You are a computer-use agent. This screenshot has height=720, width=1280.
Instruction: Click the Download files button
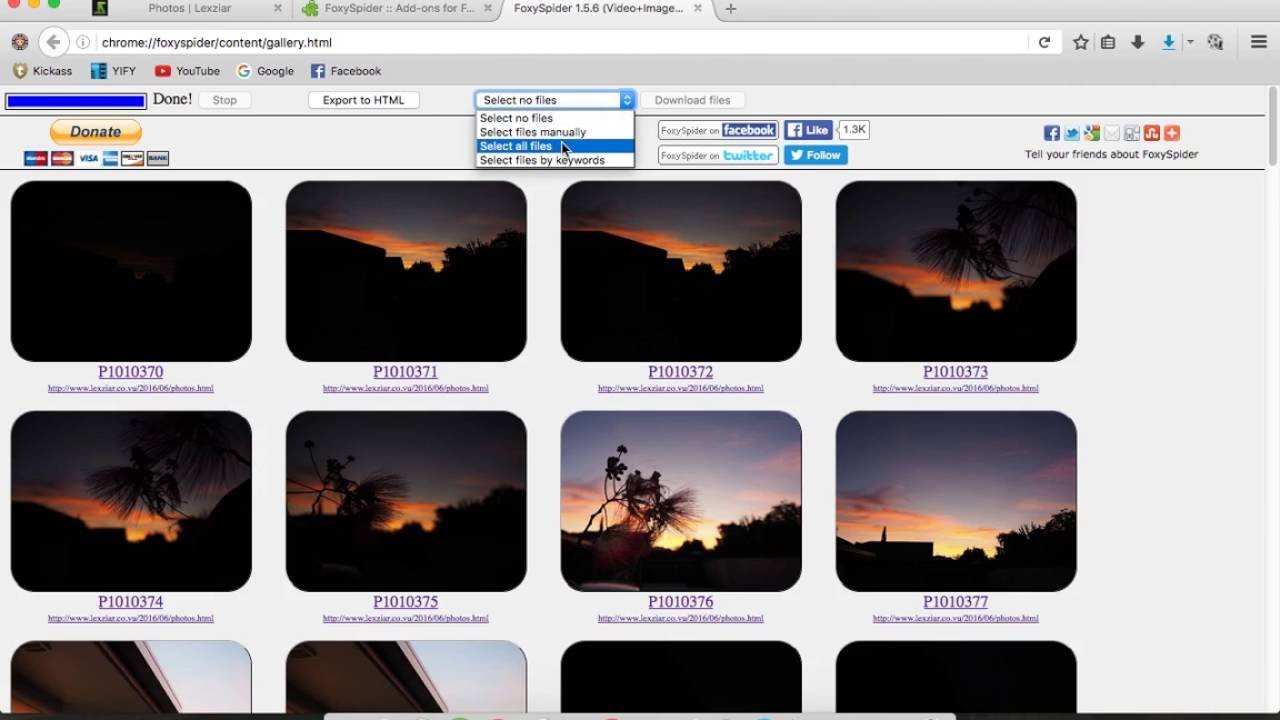tap(692, 100)
